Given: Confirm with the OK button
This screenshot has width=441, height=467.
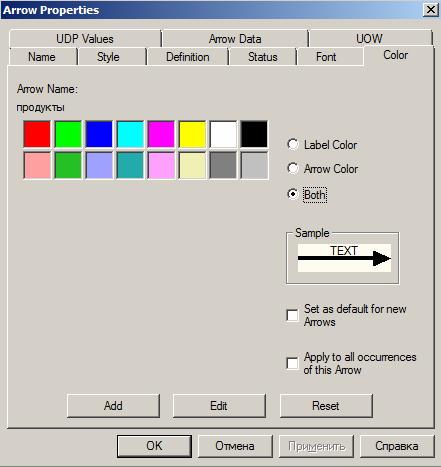Looking at the screenshot, I should [154, 446].
